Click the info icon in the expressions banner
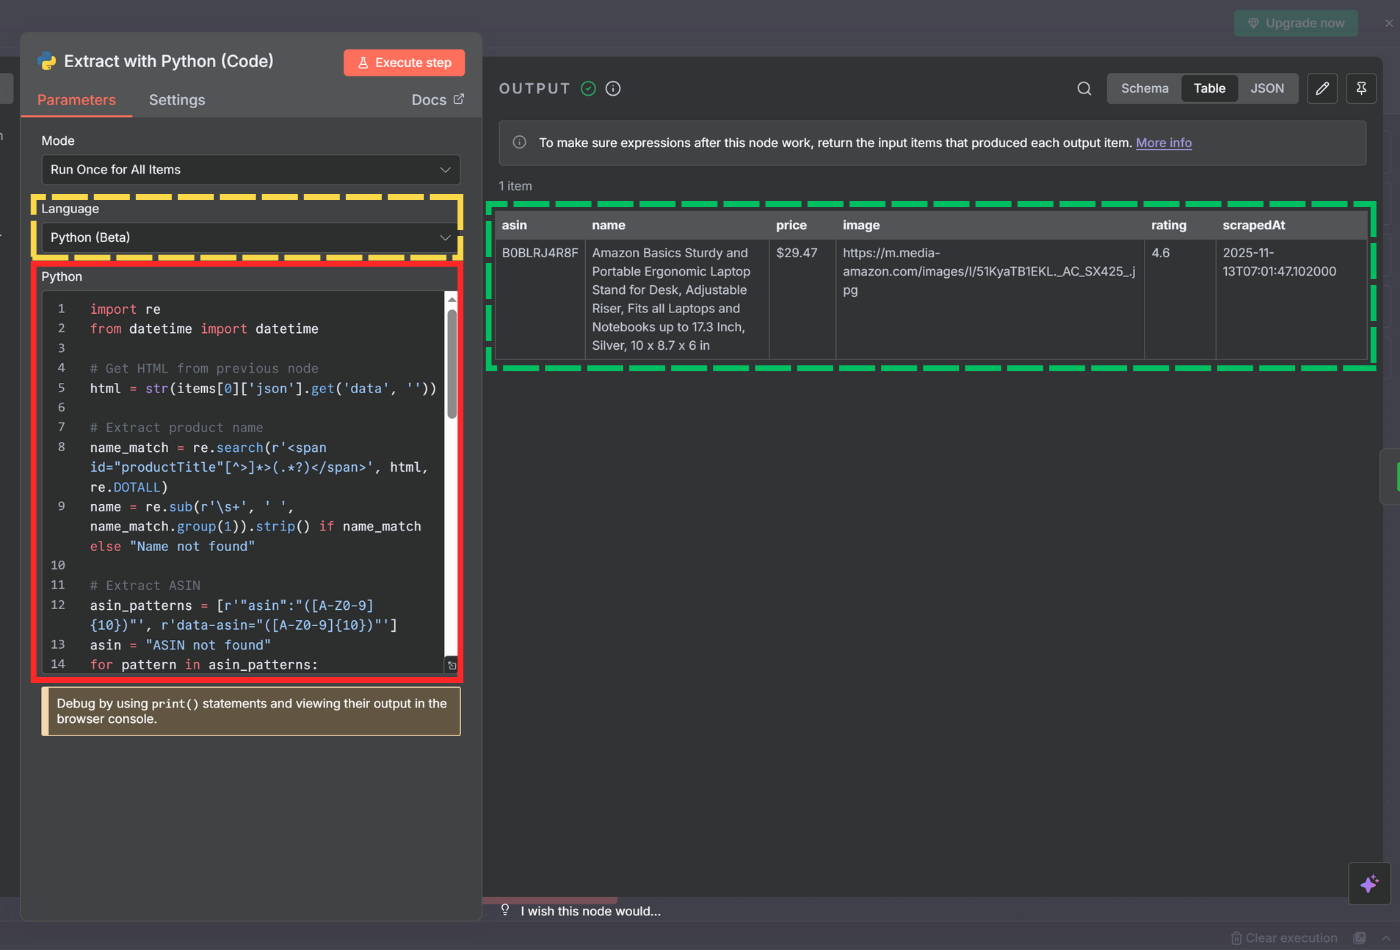Viewport: 1400px width, 950px height. (519, 142)
